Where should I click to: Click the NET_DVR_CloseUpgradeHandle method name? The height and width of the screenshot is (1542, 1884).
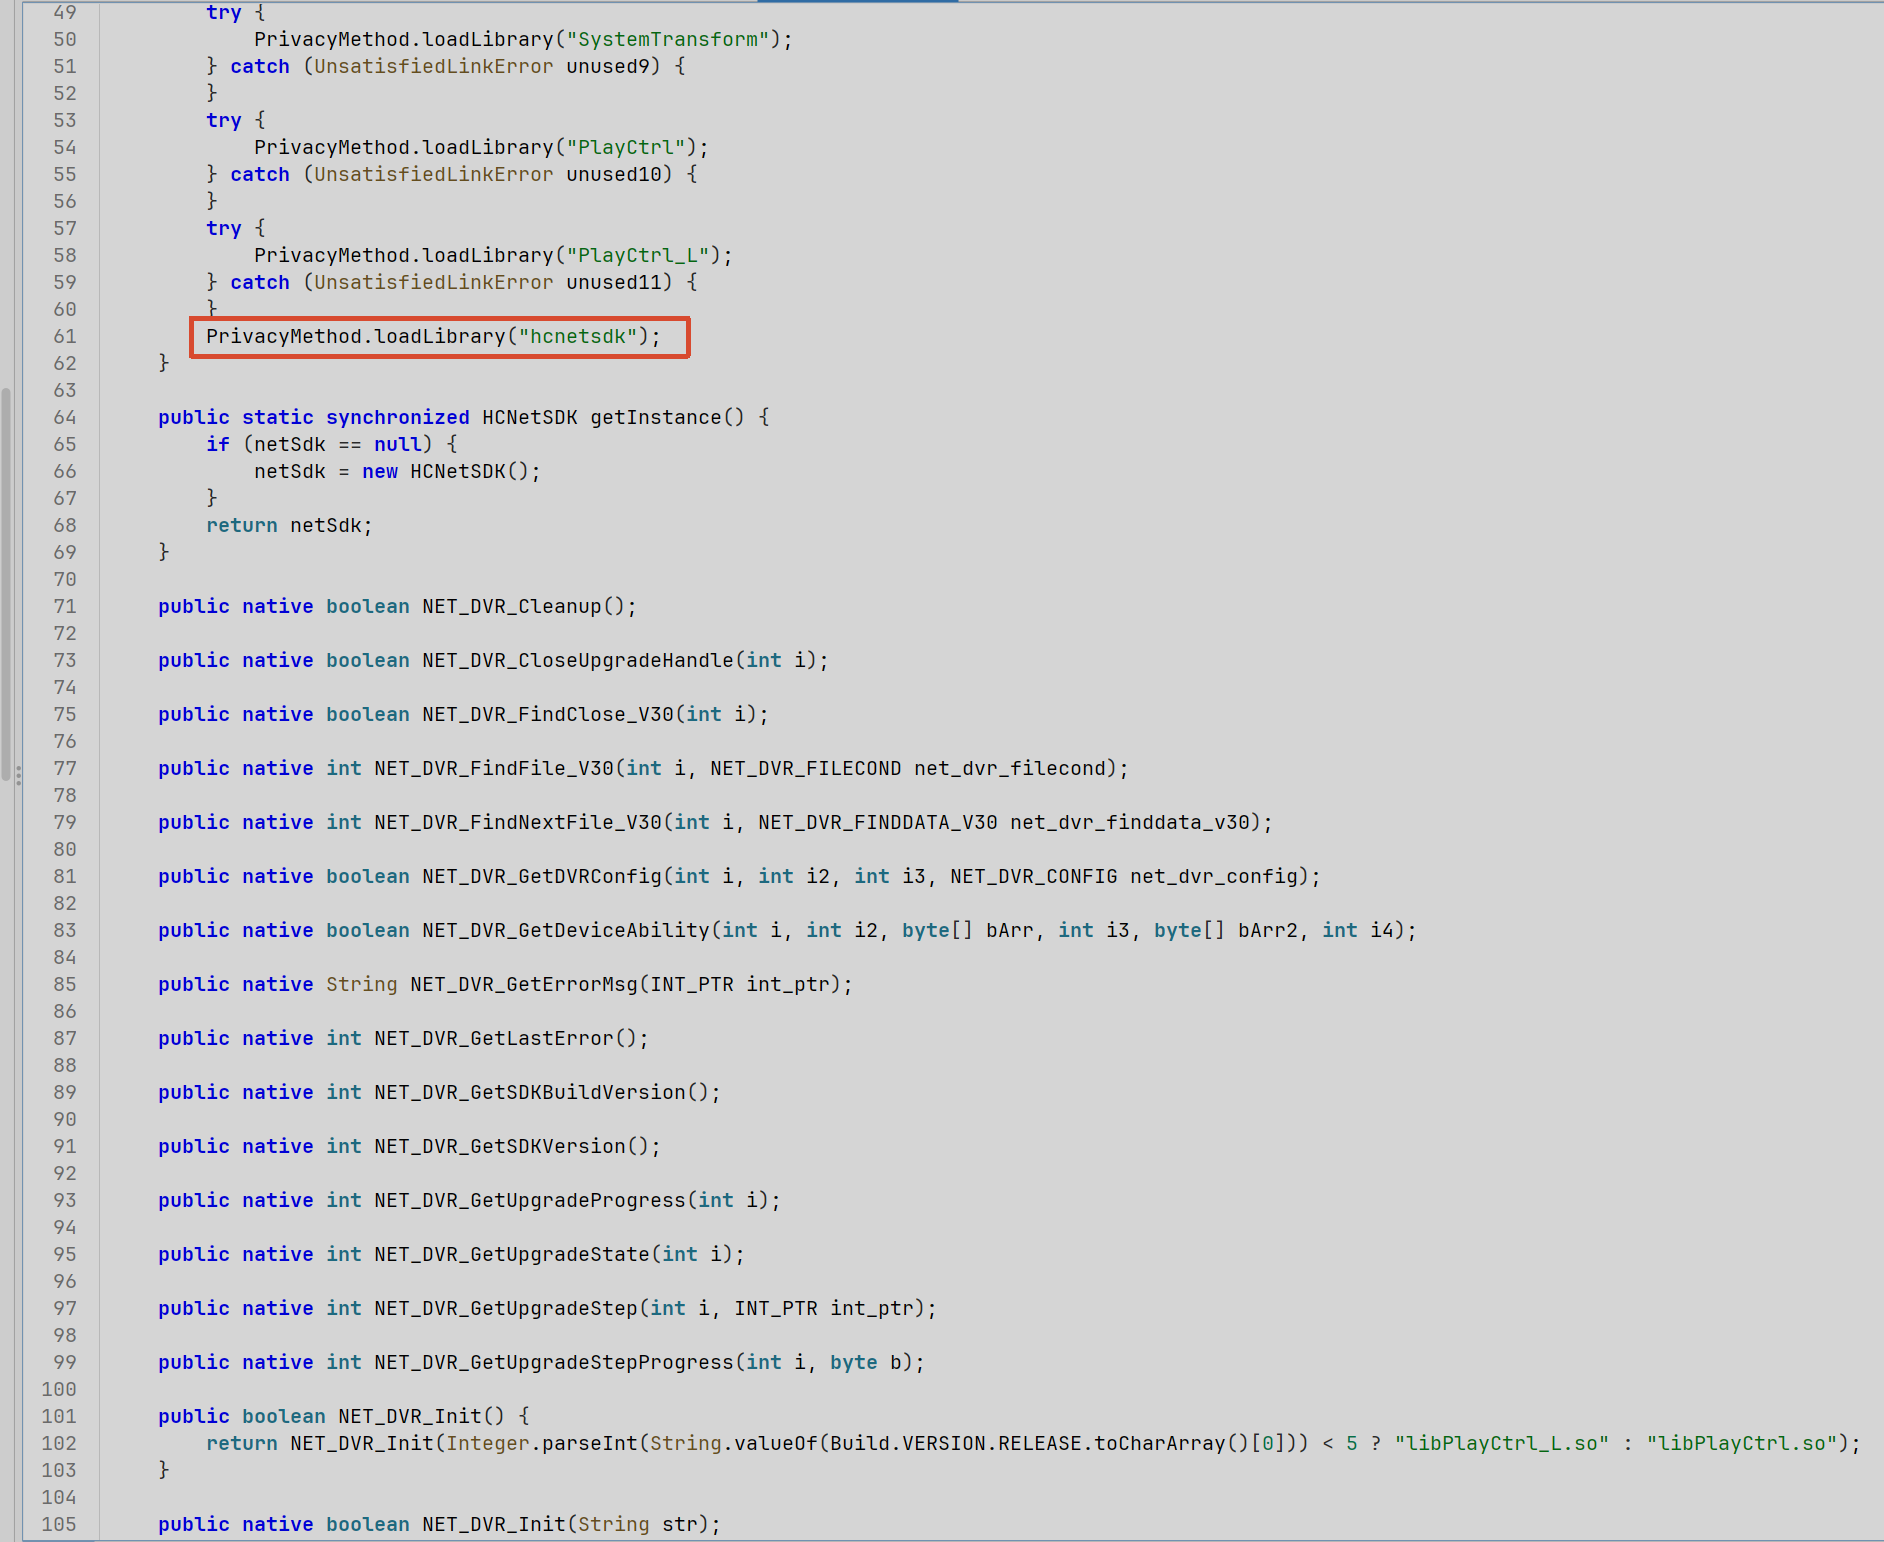point(577,660)
